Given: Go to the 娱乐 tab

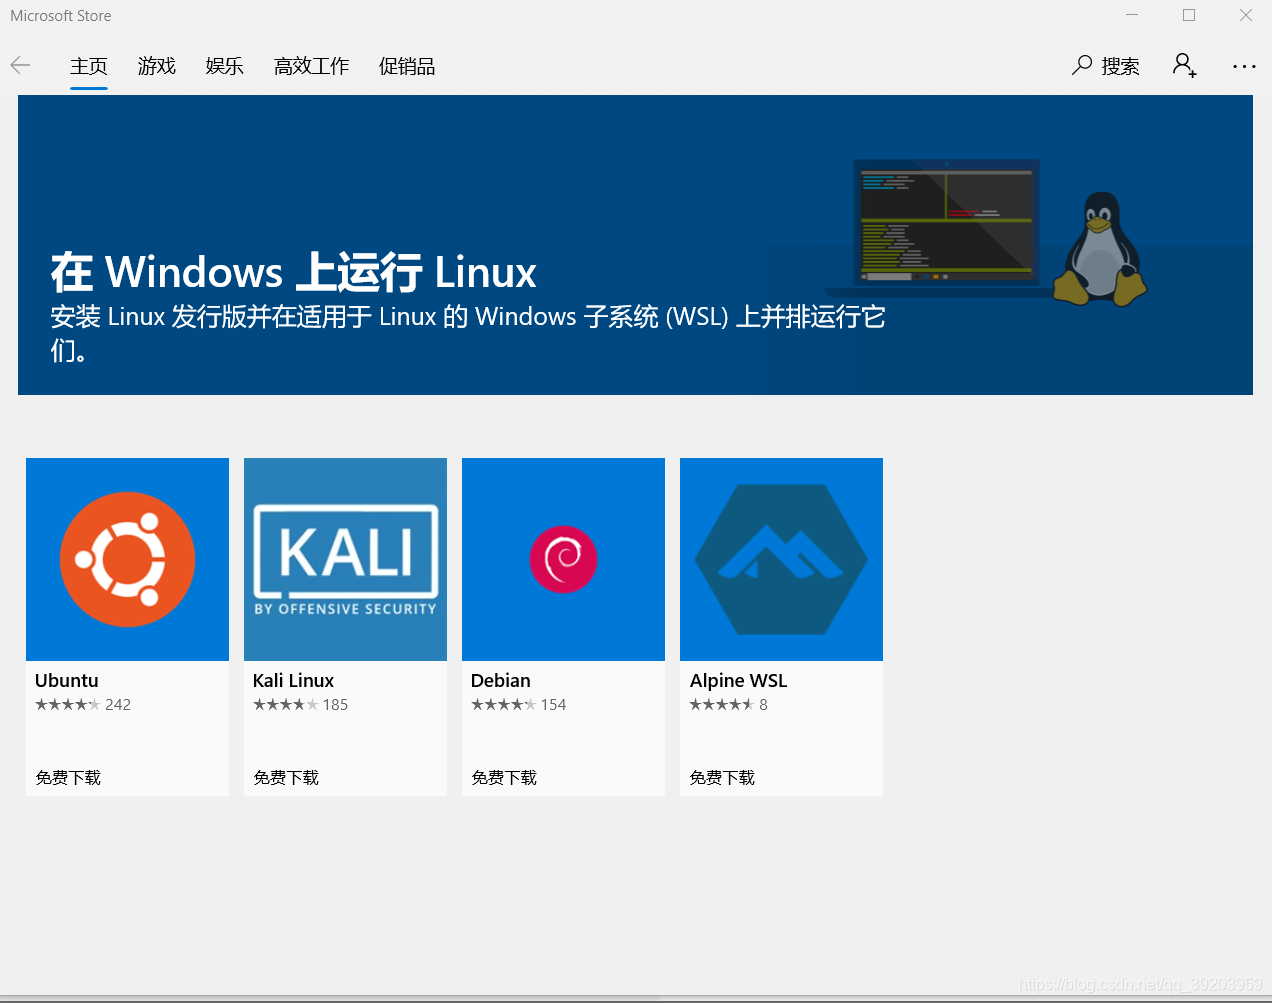Looking at the screenshot, I should click(225, 66).
